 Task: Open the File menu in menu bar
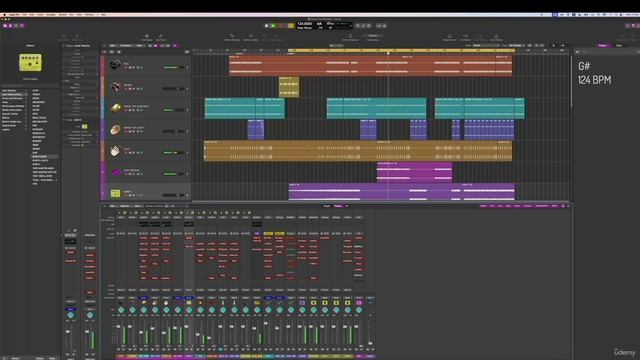pyautogui.click(x=24, y=15)
